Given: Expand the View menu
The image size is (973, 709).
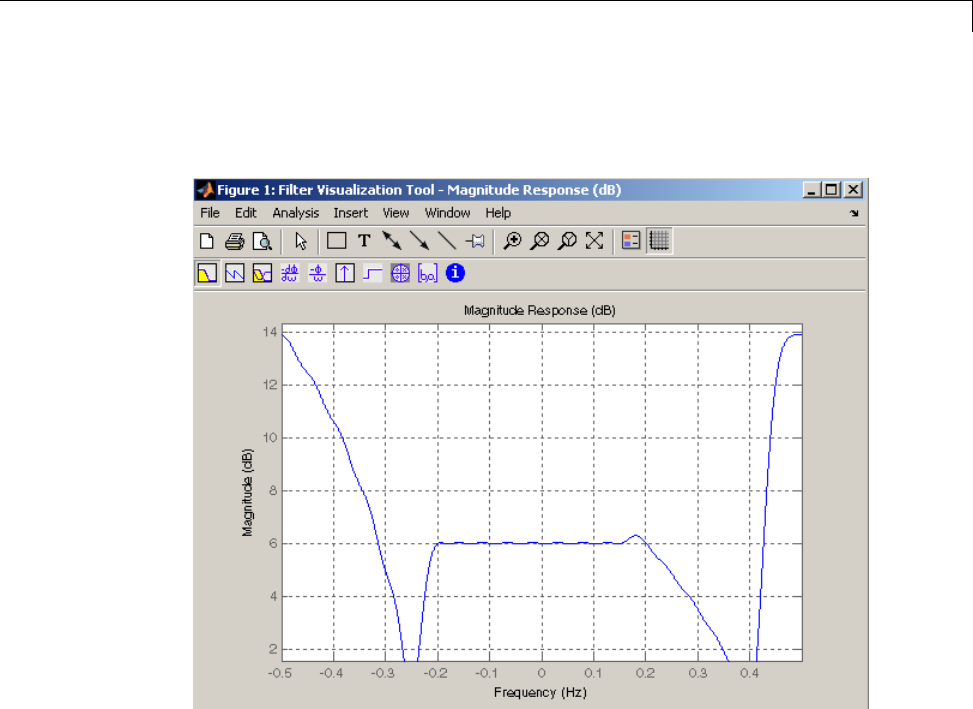Looking at the screenshot, I should pyautogui.click(x=395, y=213).
